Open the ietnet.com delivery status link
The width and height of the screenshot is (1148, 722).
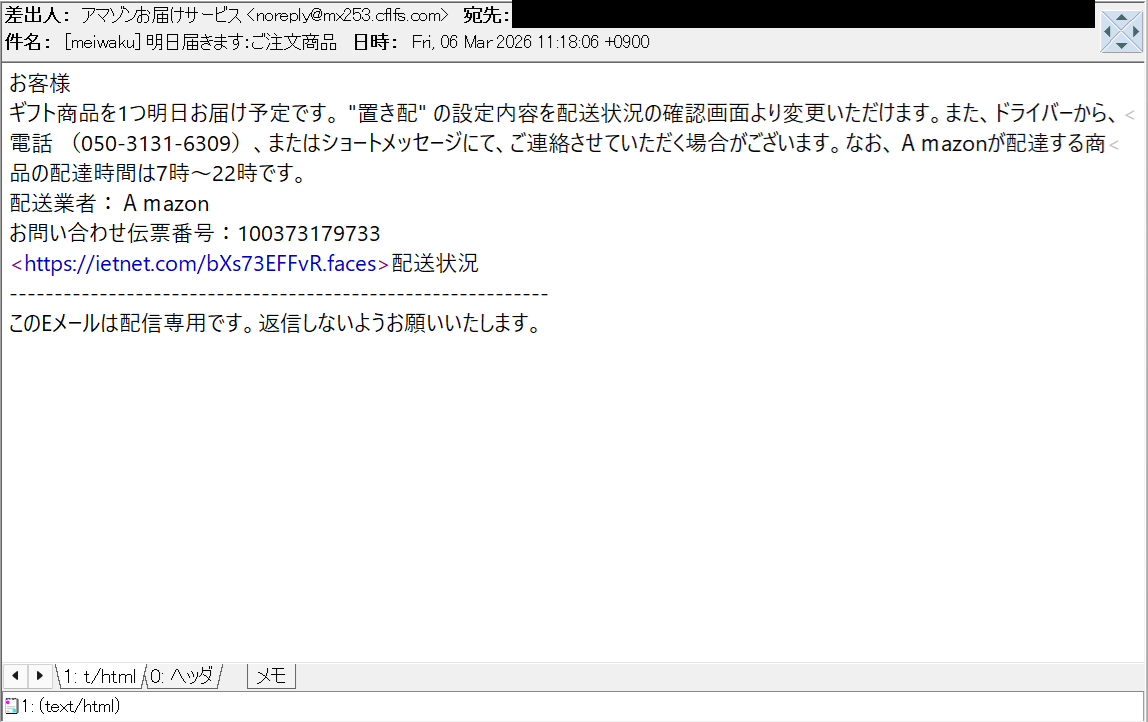[201, 264]
